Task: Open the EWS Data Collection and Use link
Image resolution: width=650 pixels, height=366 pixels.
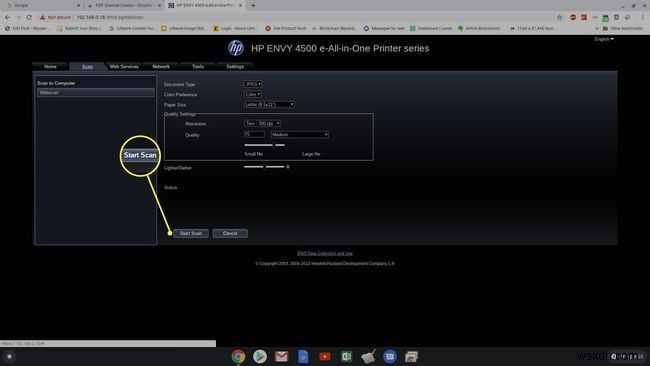Action: point(325,253)
